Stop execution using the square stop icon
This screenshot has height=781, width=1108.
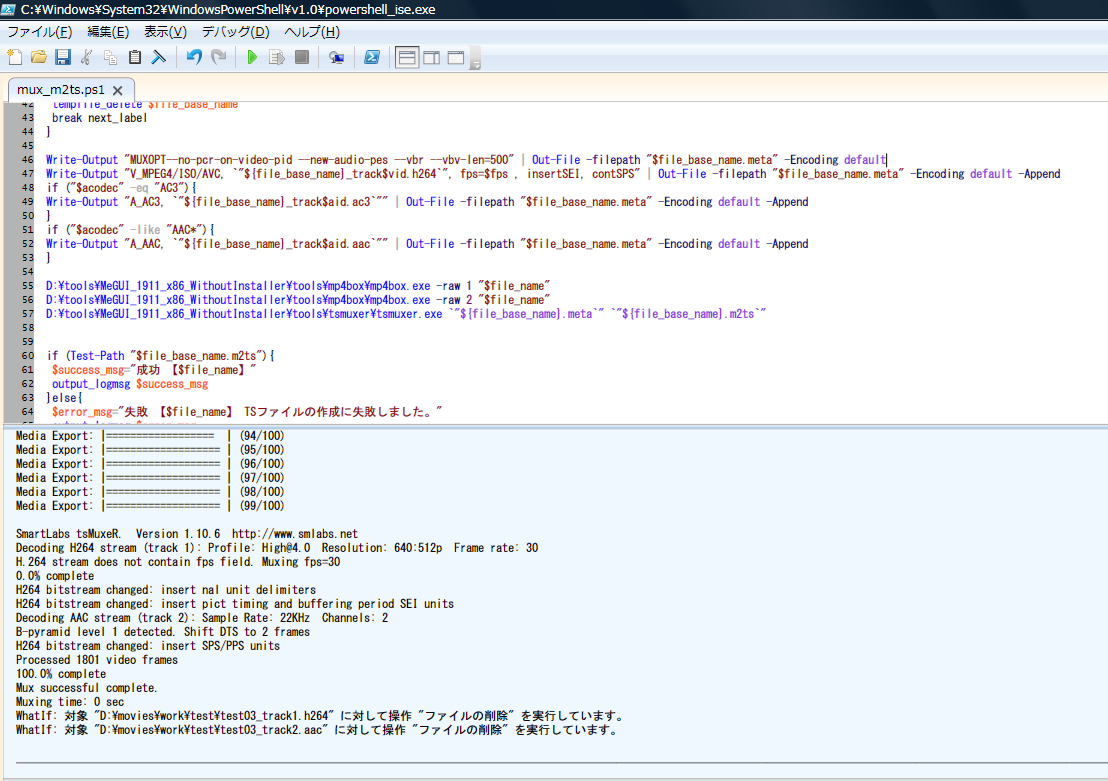(301, 57)
